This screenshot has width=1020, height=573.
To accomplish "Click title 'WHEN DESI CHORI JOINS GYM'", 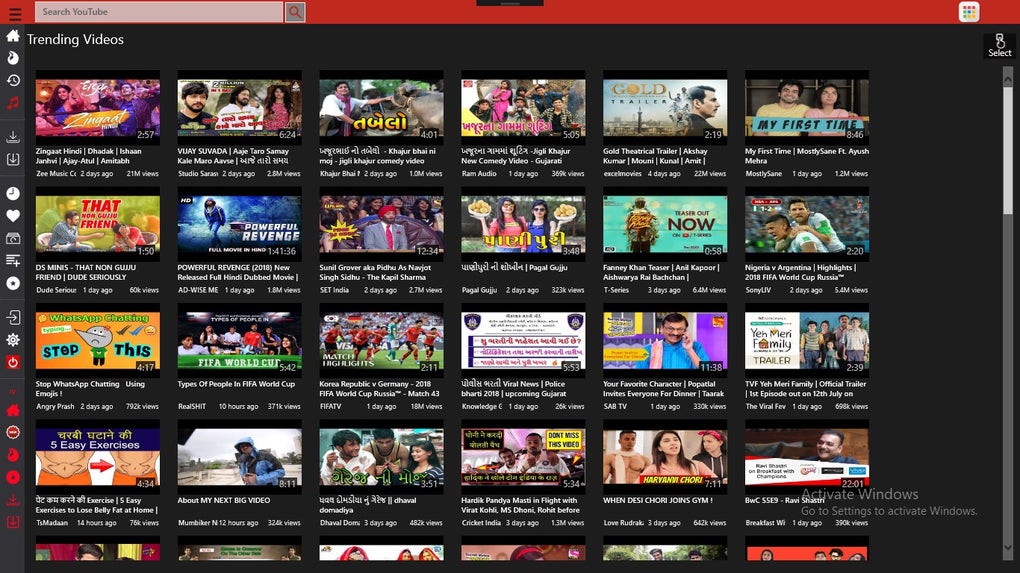I will 658,500.
